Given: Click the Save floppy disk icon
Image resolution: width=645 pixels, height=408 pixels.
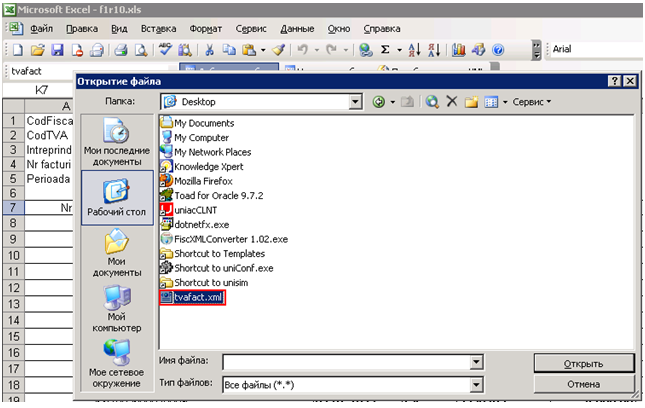Looking at the screenshot, I should [57, 50].
